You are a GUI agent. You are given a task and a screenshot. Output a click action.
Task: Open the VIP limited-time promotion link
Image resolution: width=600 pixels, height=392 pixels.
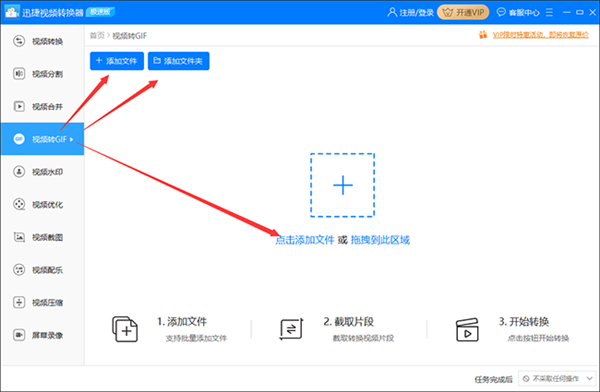(x=540, y=35)
